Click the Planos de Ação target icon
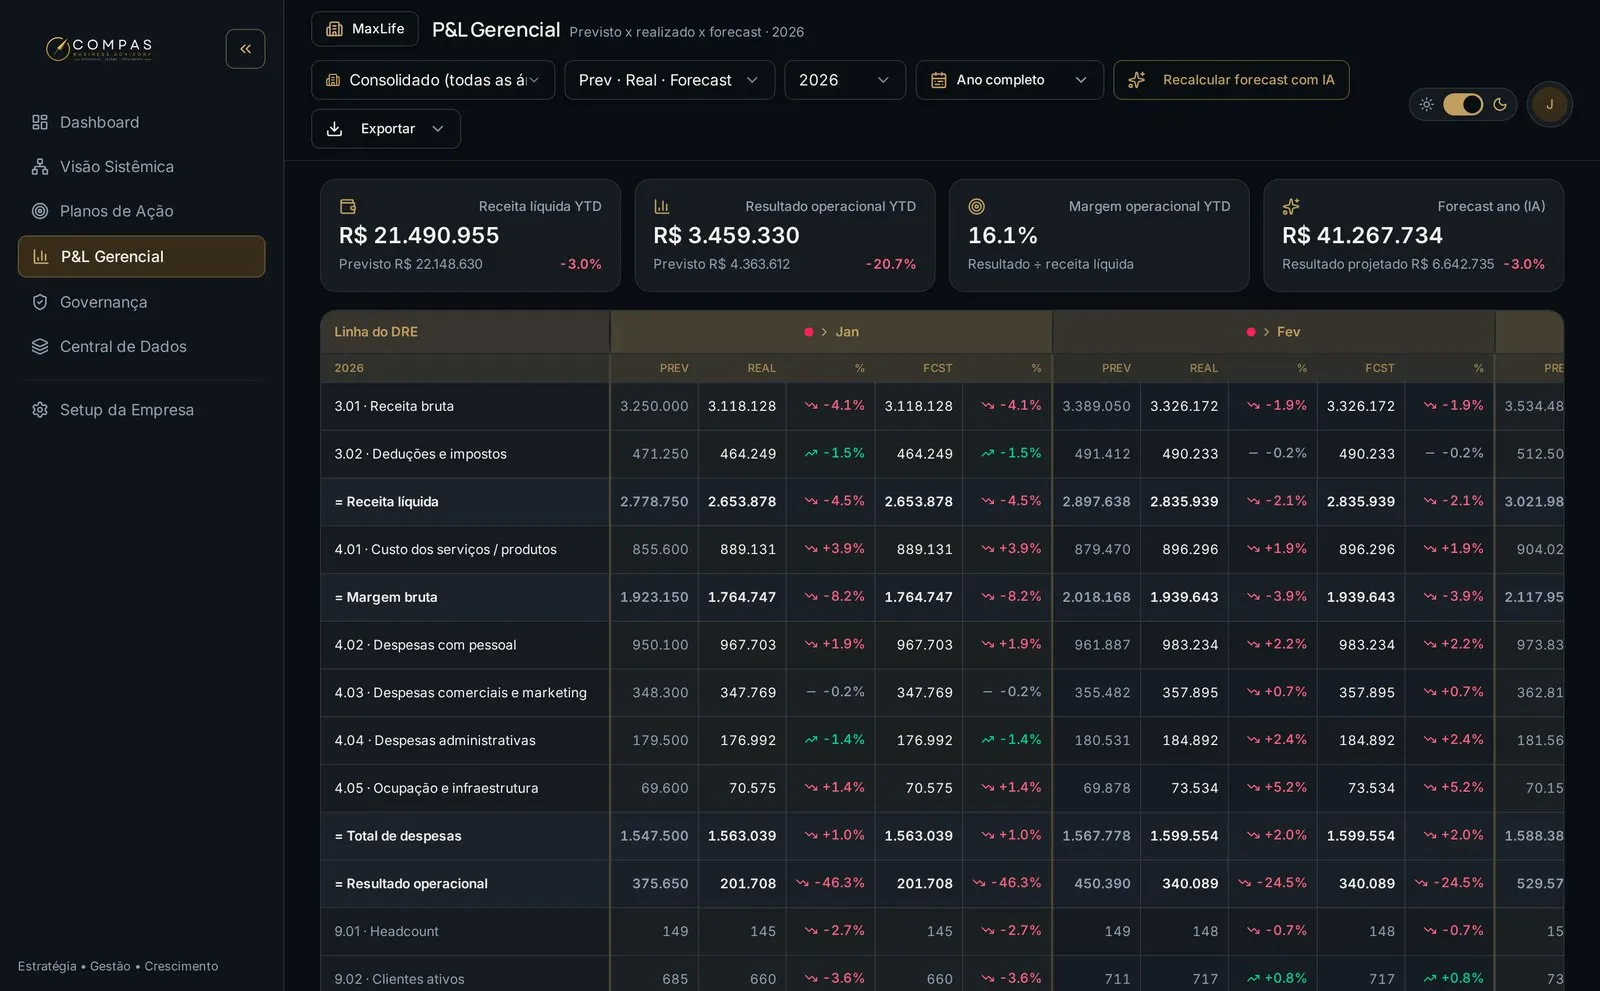This screenshot has height=991, width=1600. click(x=40, y=211)
